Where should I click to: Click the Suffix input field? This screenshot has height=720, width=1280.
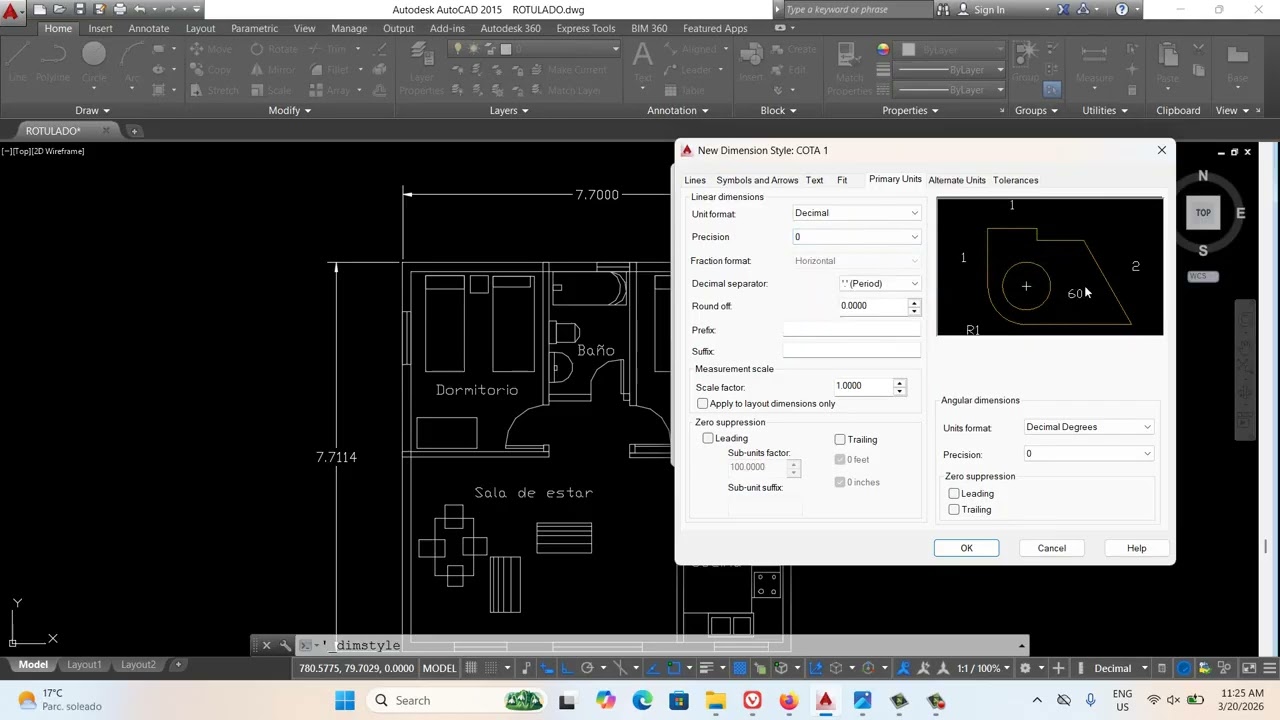tap(851, 351)
